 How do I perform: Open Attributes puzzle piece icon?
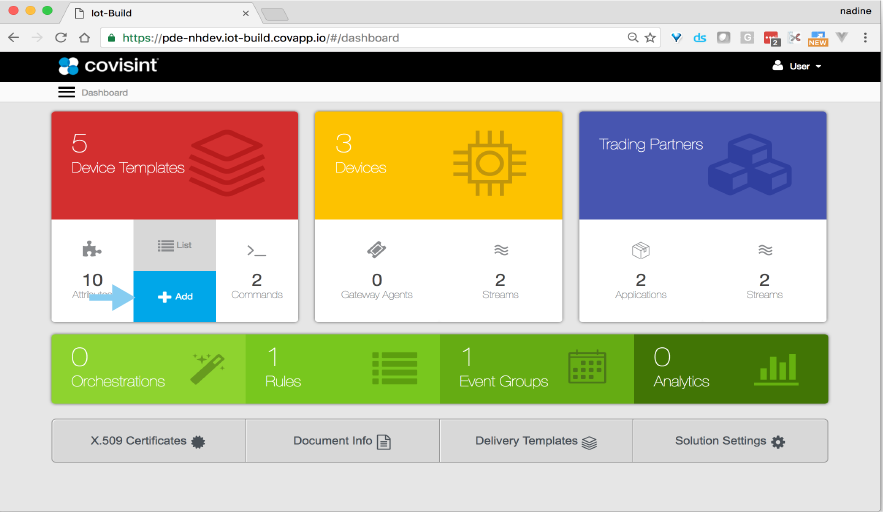tap(92, 250)
